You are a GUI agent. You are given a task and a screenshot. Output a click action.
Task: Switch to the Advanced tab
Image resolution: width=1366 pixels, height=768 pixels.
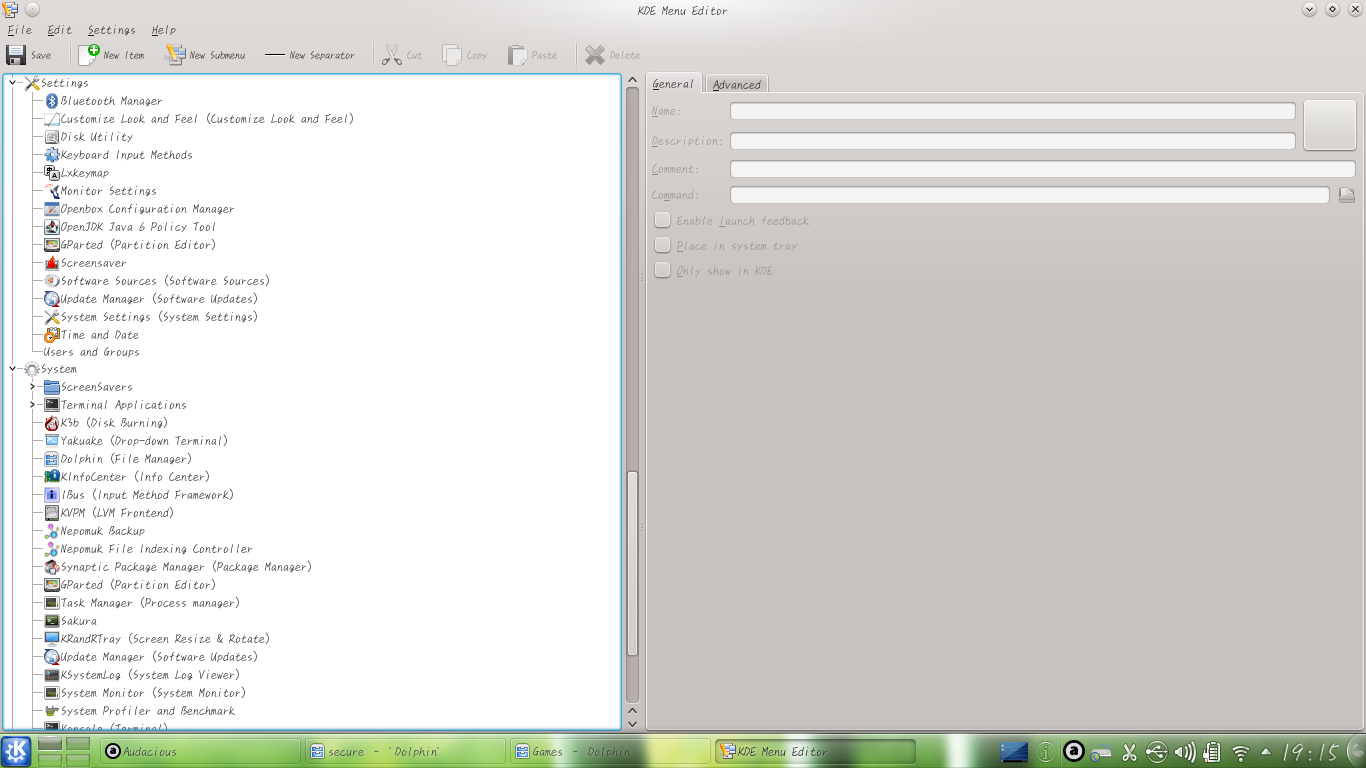coord(737,85)
